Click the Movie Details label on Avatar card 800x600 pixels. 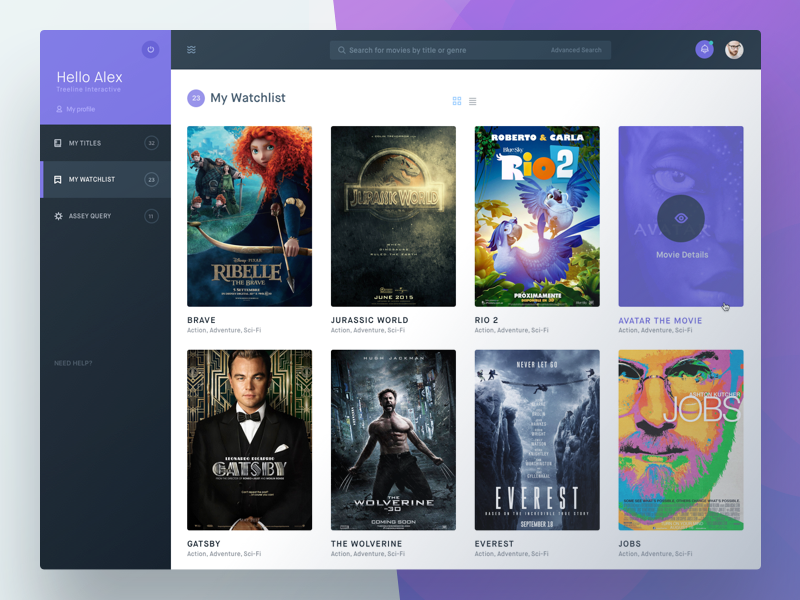pos(681,253)
